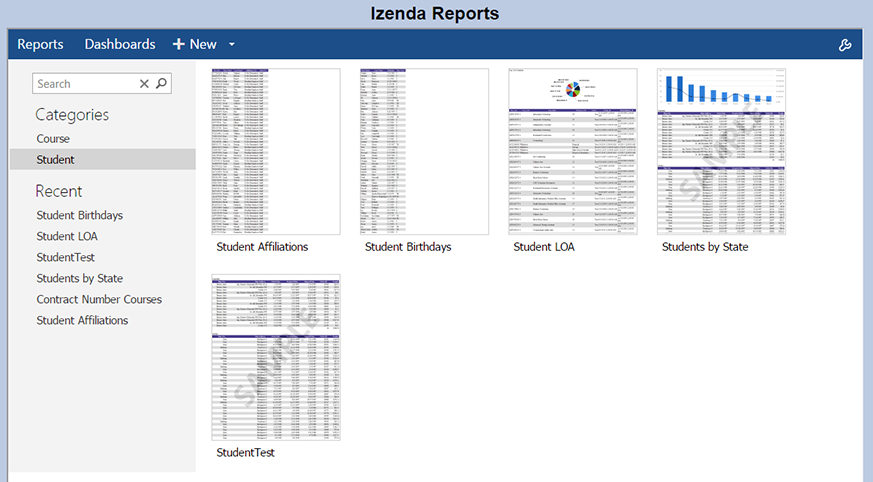Viewport: 873px width, 482px height.
Task: Open StudentTest report thumbnail
Action: 276,357
